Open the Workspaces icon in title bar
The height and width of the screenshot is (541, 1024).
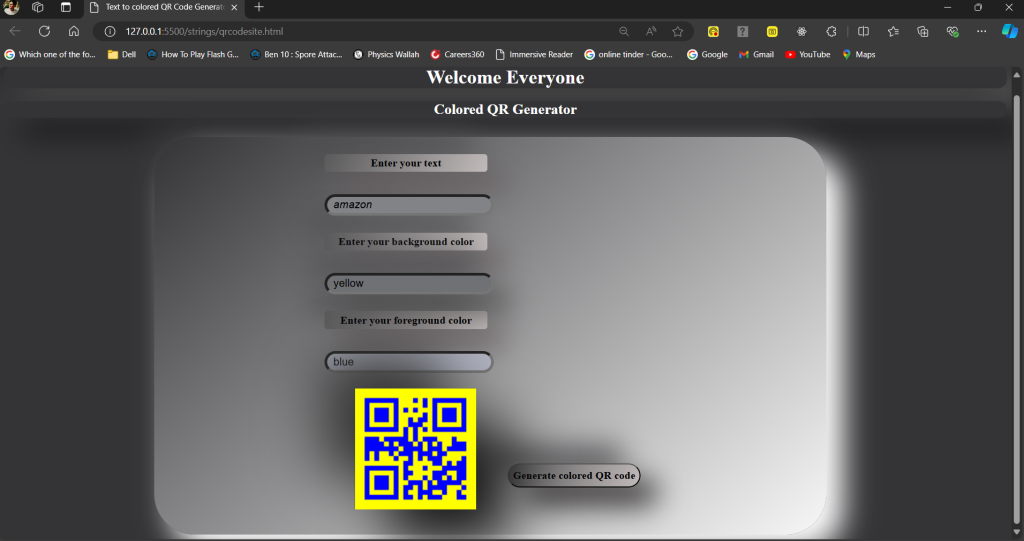pos(37,7)
